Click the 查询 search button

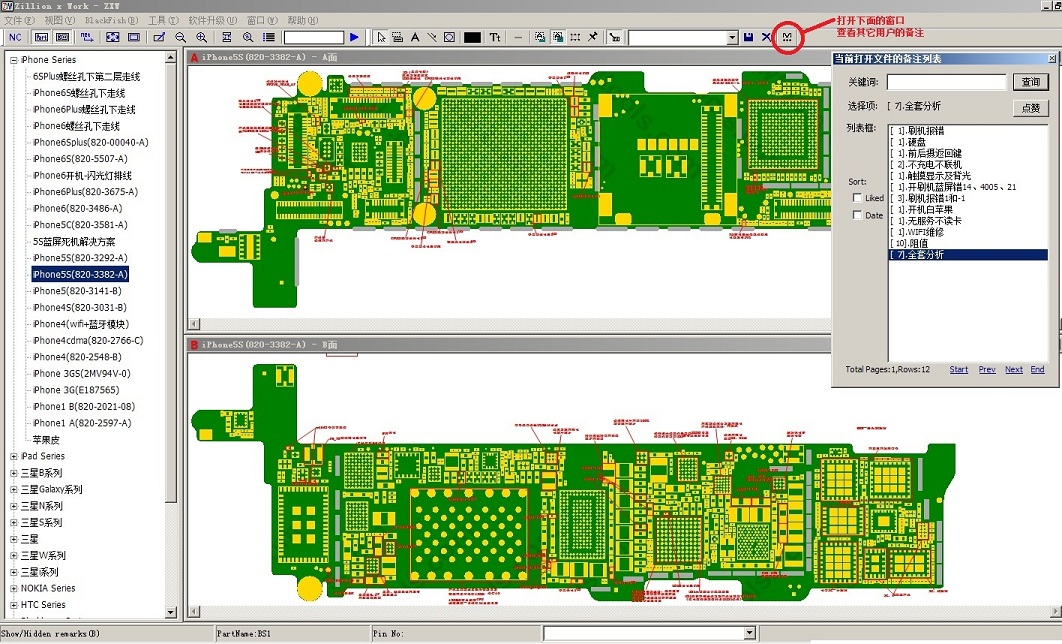click(x=1029, y=82)
